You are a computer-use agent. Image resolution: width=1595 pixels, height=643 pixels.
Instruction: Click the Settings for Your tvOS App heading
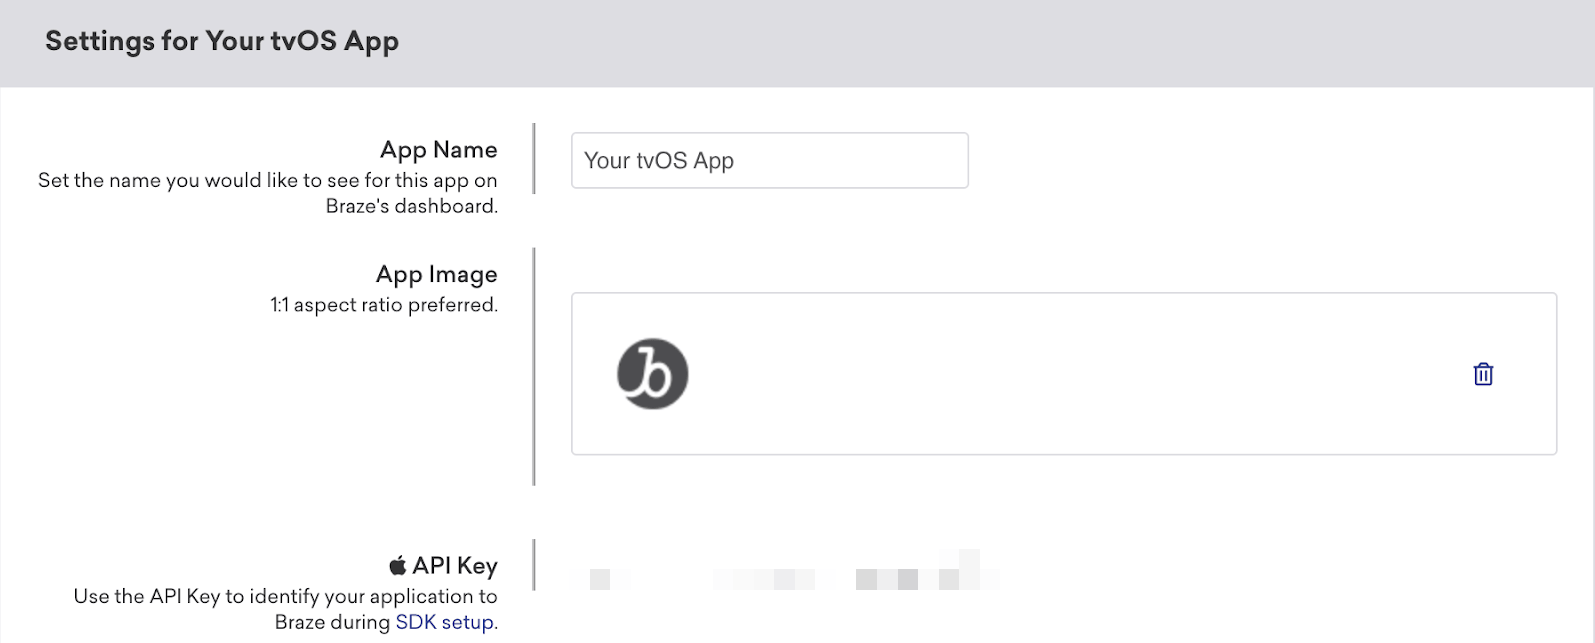tap(222, 41)
